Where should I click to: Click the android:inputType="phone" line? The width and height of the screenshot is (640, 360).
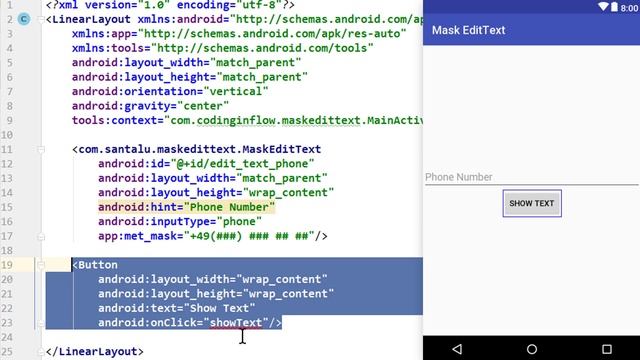click(x=180, y=221)
